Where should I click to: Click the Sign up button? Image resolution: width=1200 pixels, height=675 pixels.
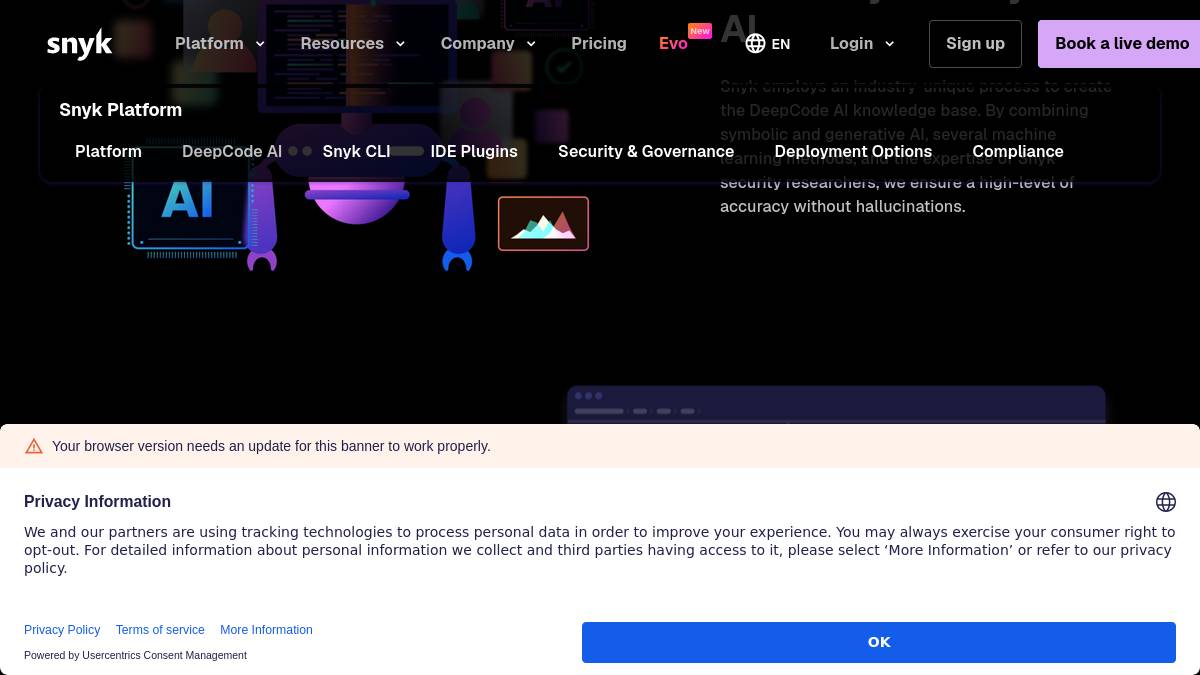point(975,44)
